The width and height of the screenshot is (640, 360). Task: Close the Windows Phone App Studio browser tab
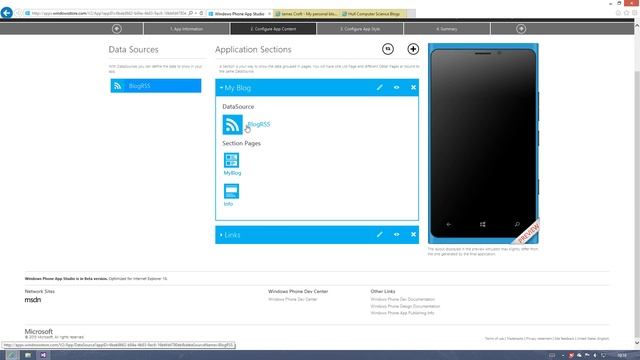tap(269, 13)
